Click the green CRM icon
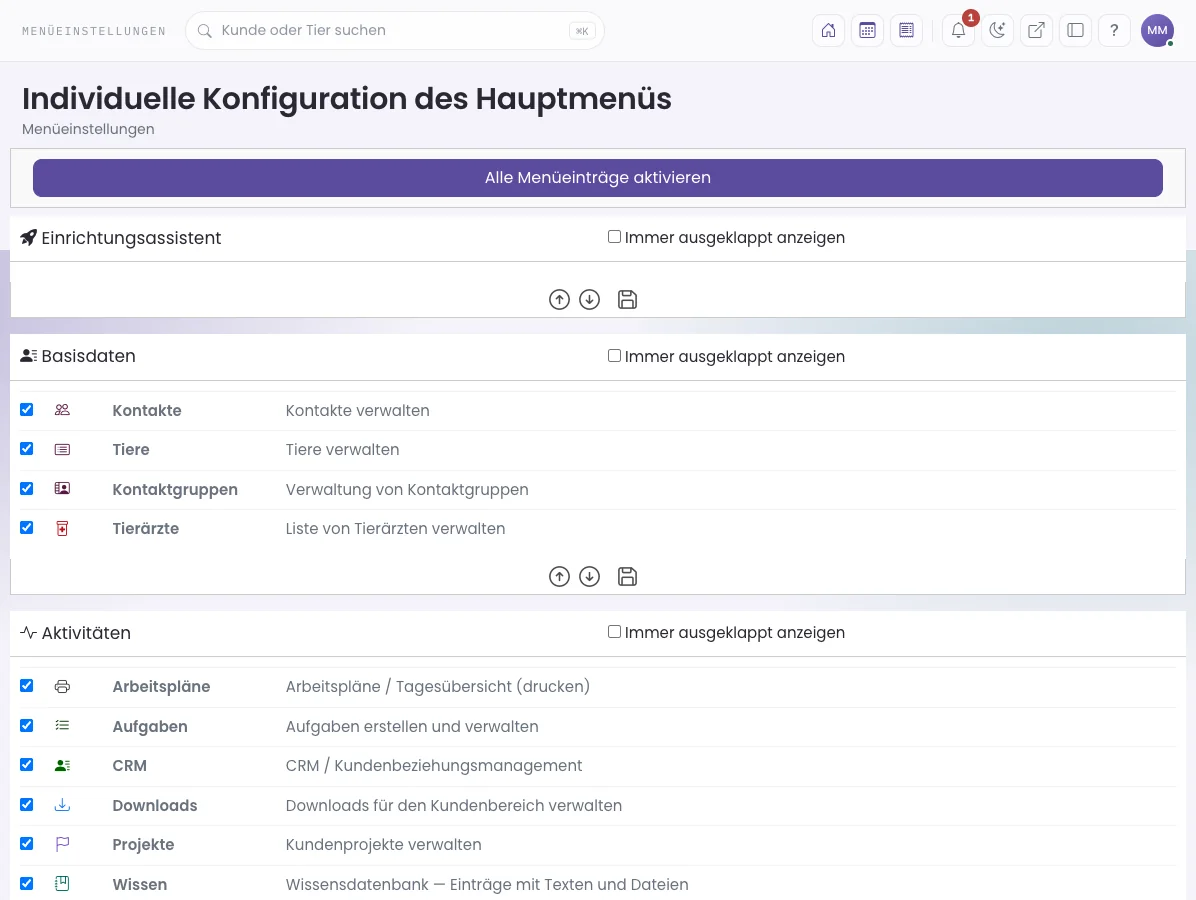The width and height of the screenshot is (1196, 900). click(63, 766)
